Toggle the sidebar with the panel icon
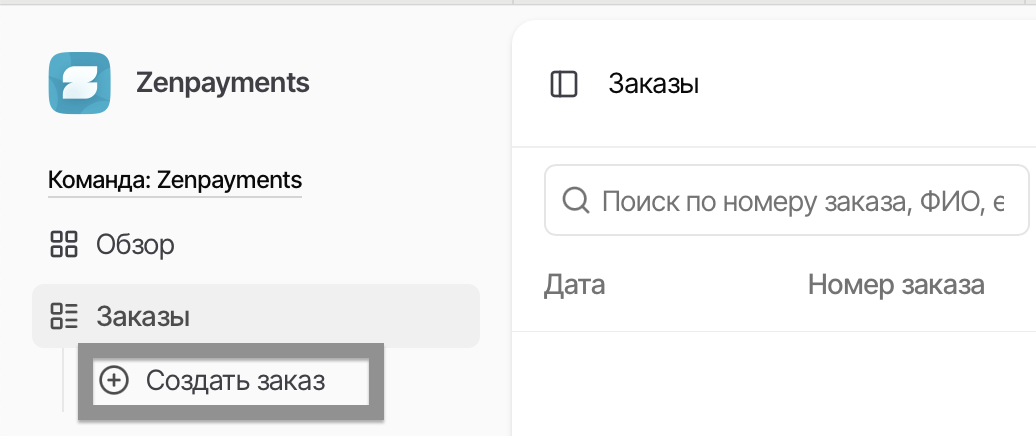This screenshot has height=436, width=1036. pos(564,84)
